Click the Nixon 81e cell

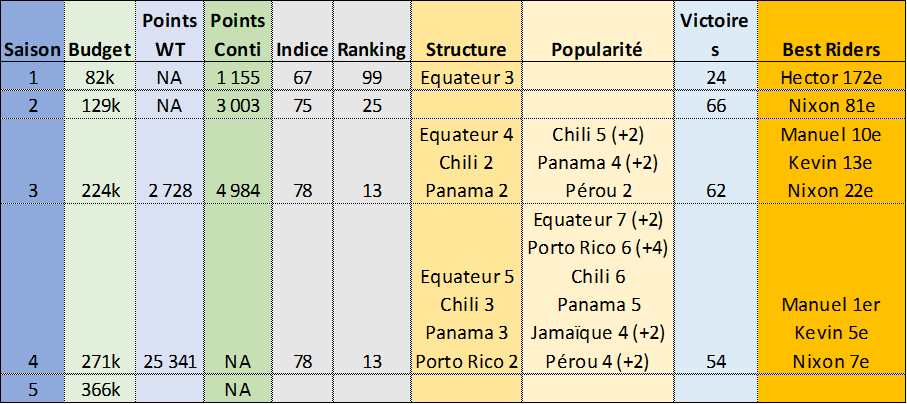[x=832, y=105]
